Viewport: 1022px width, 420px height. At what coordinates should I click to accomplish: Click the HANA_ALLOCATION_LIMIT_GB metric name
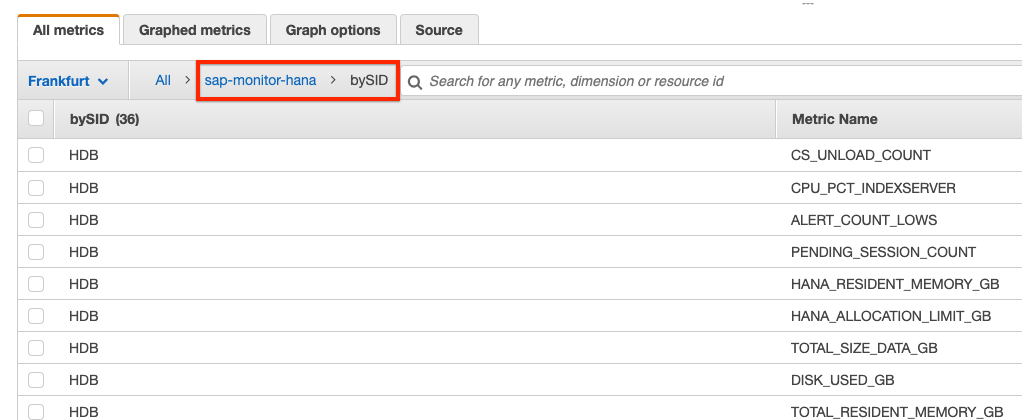890,316
